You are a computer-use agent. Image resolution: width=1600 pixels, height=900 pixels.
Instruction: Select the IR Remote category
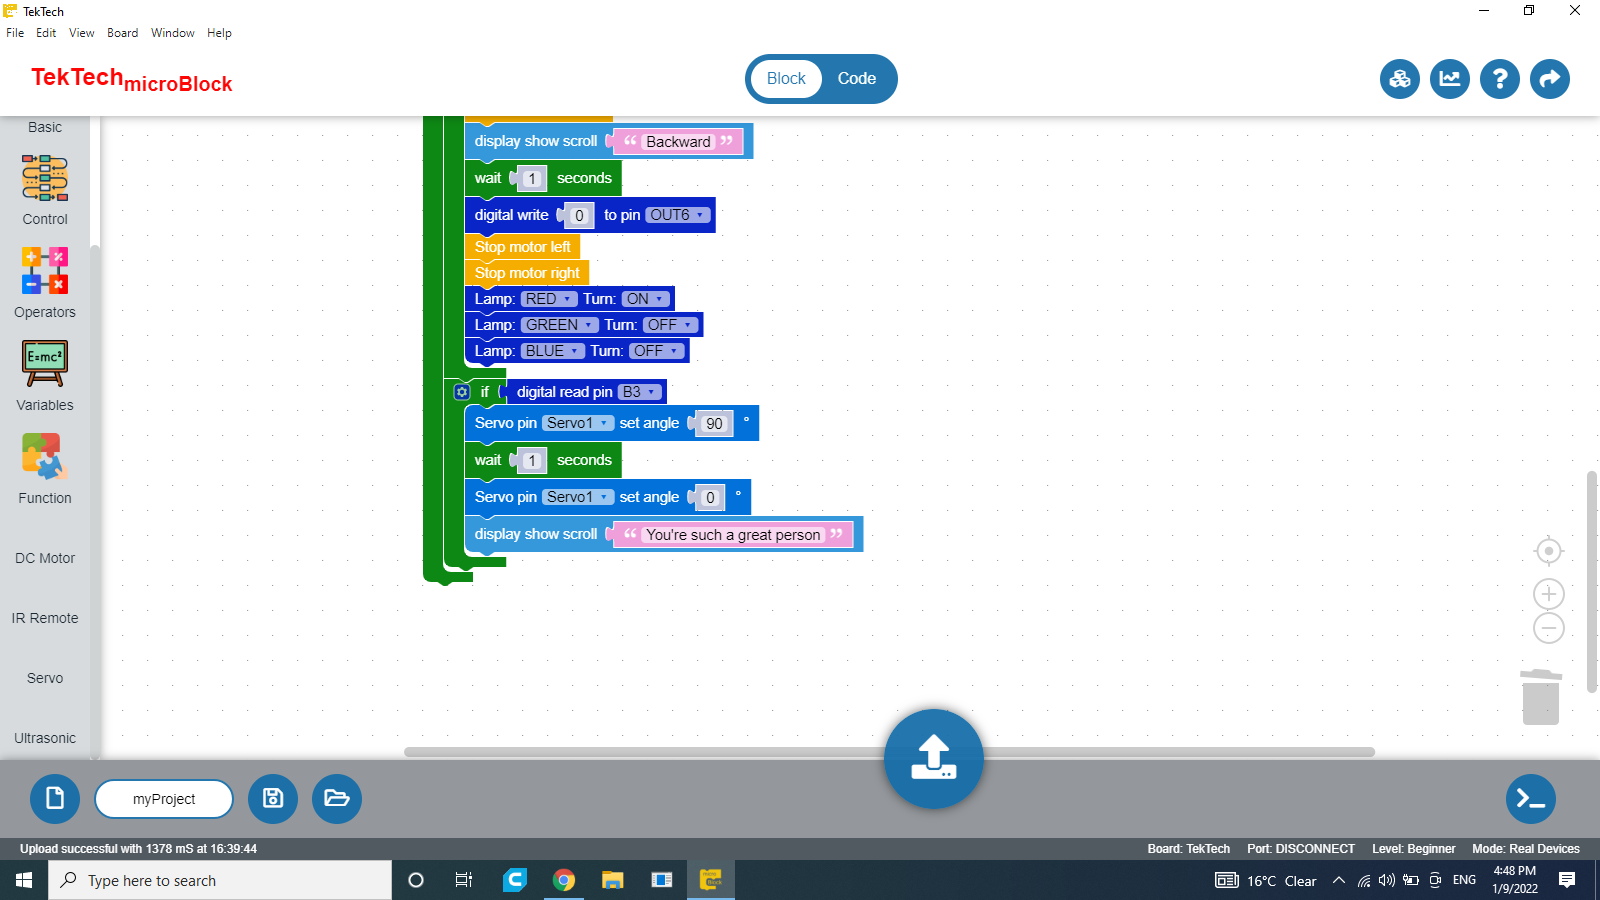[x=45, y=618]
